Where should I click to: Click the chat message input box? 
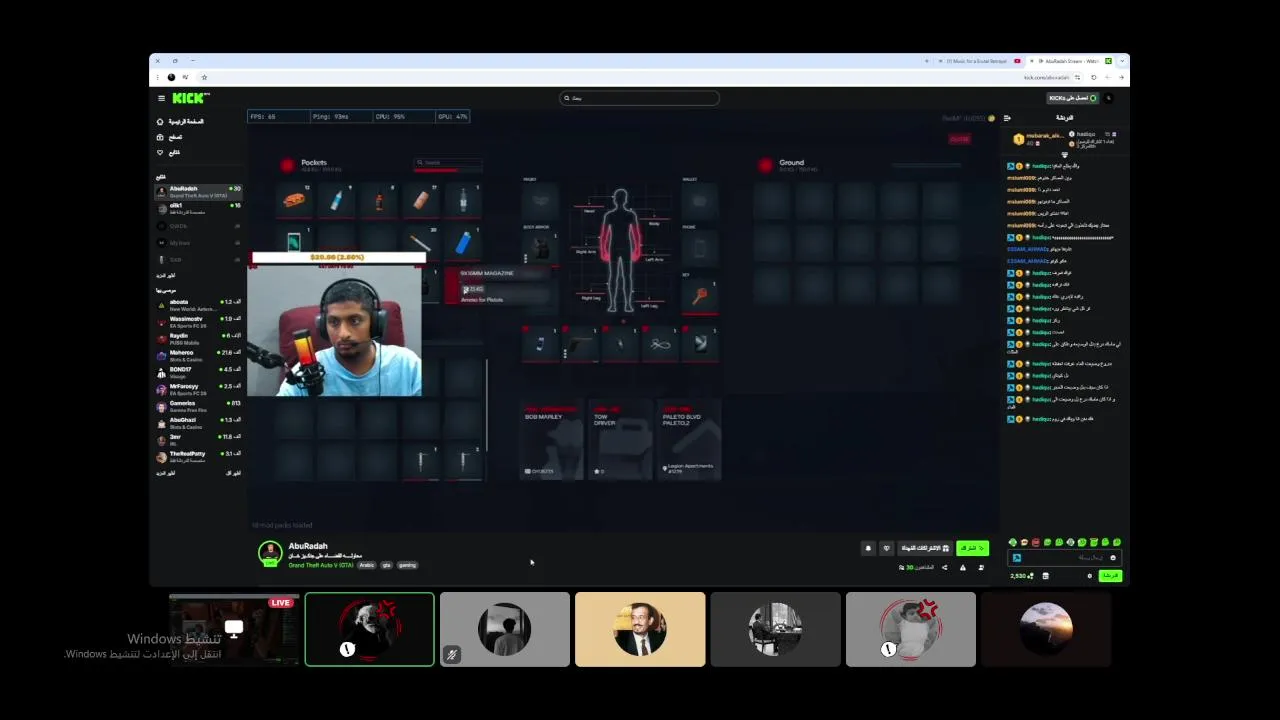pos(1065,558)
